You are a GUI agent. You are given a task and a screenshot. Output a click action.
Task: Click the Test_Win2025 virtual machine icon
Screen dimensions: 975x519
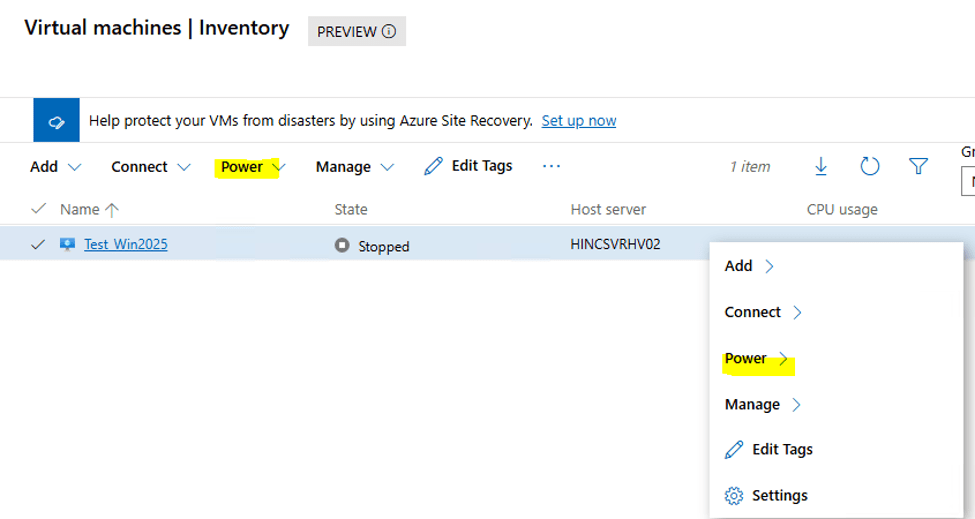click(x=67, y=244)
